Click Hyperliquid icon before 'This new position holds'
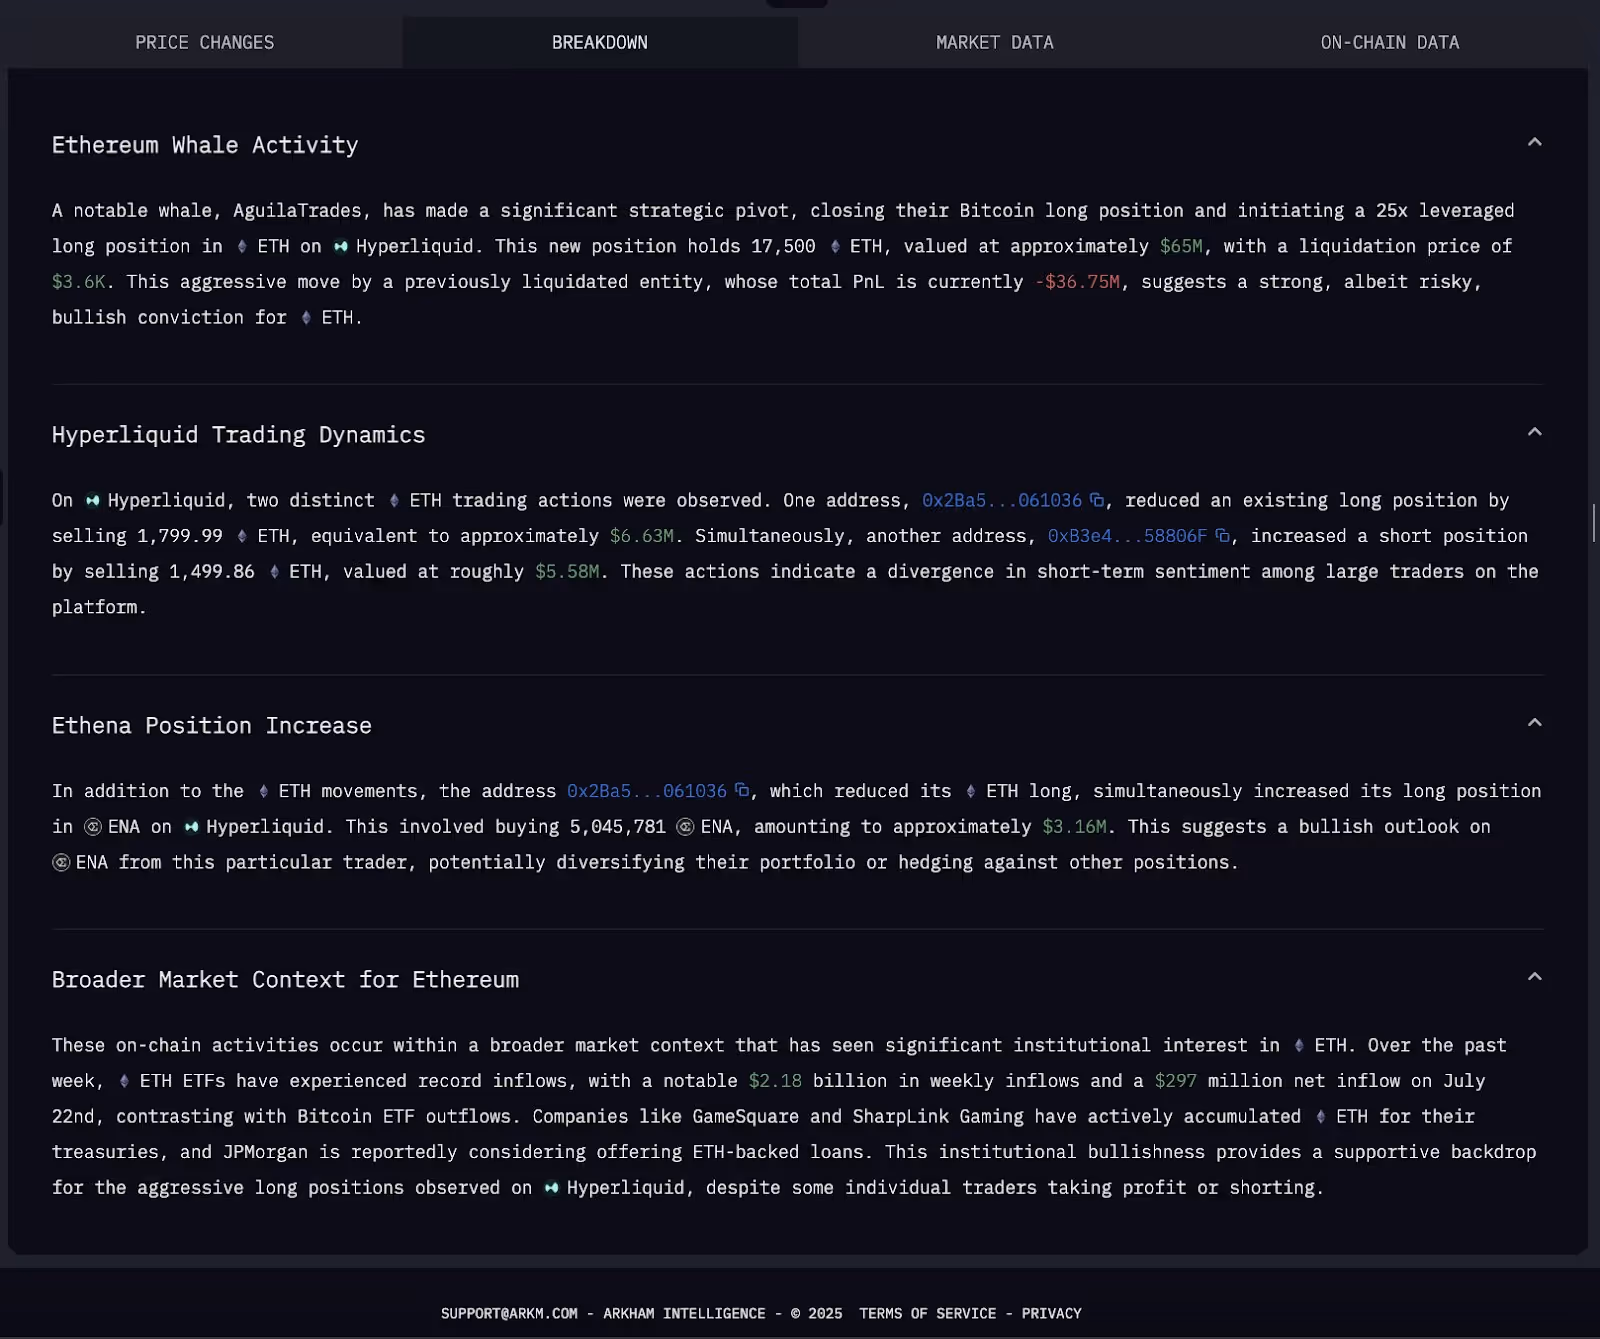Image resolution: width=1600 pixels, height=1339 pixels. coord(341,246)
